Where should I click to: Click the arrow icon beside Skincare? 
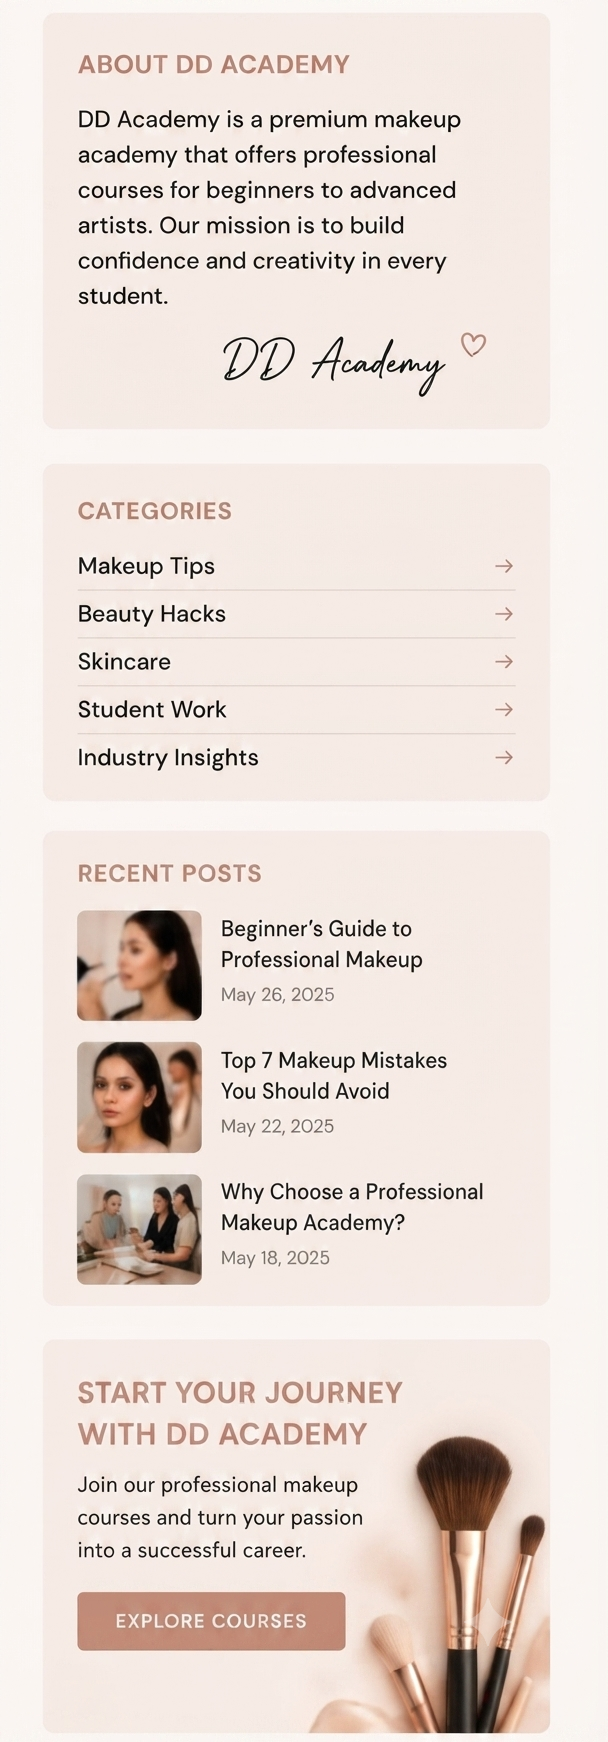(x=504, y=662)
